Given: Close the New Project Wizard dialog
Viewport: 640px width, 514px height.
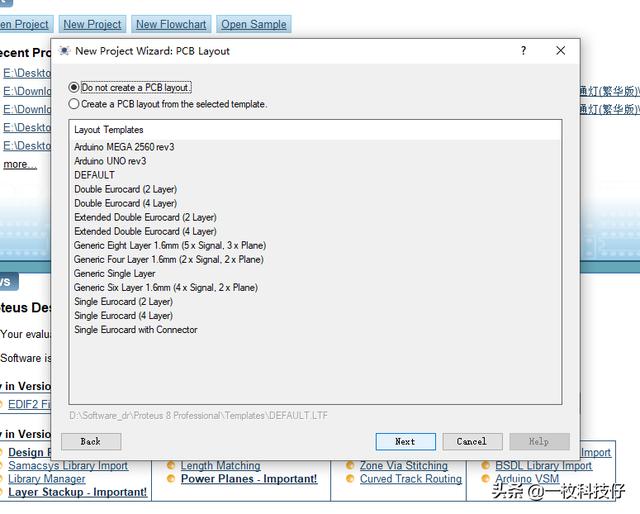Looking at the screenshot, I should (560, 51).
